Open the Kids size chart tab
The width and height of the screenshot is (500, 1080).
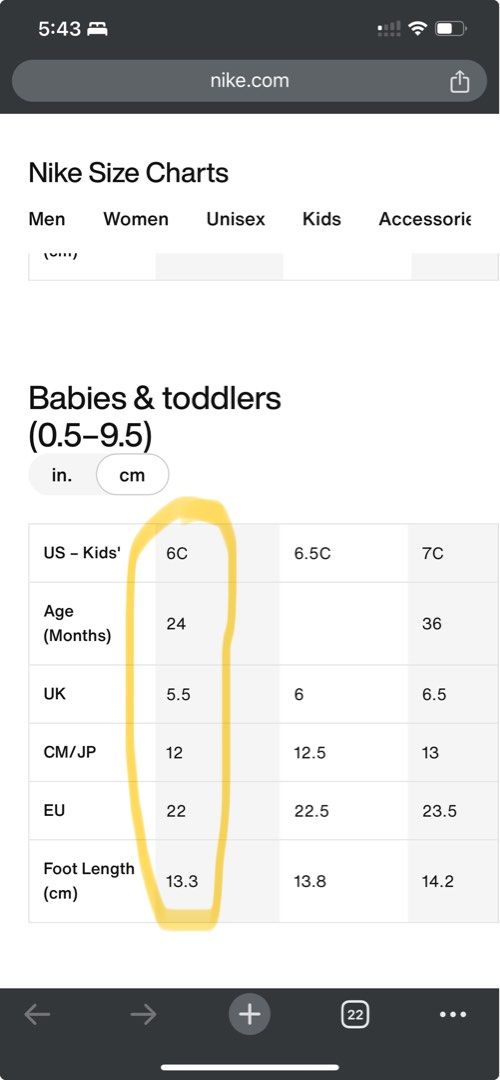click(x=322, y=219)
